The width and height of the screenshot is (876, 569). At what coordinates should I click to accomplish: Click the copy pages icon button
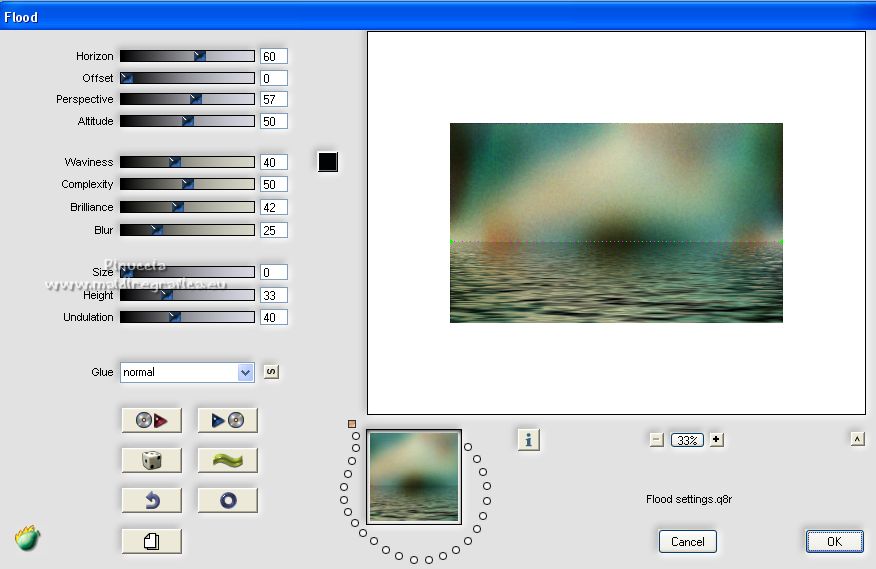coord(151,541)
